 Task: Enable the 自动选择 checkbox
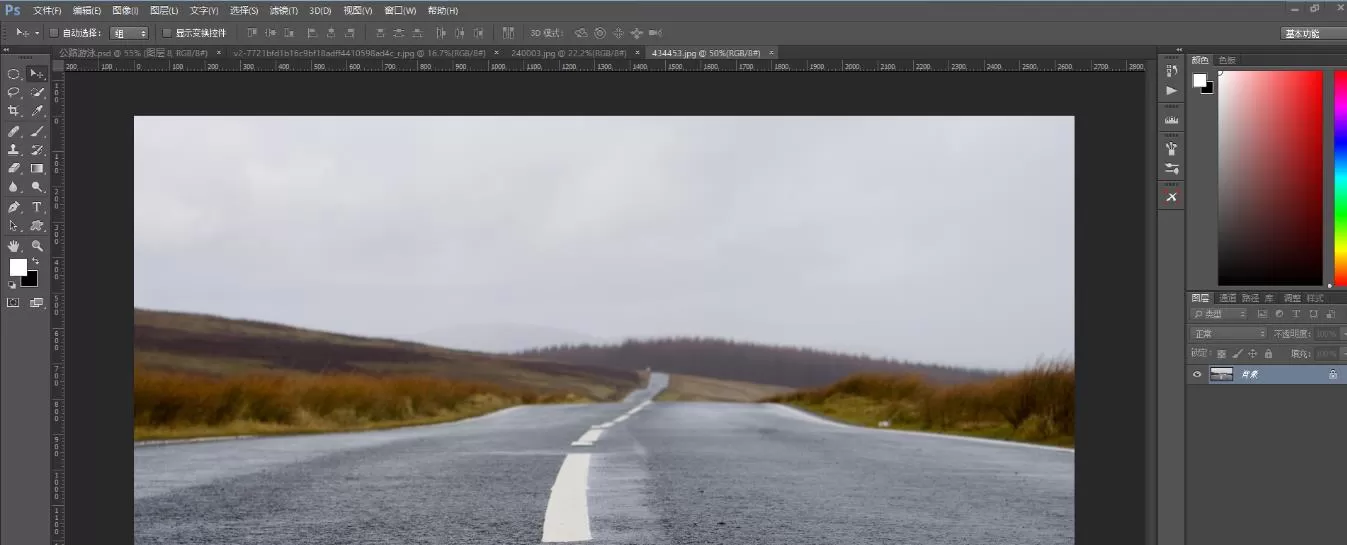(x=54, y=33)
